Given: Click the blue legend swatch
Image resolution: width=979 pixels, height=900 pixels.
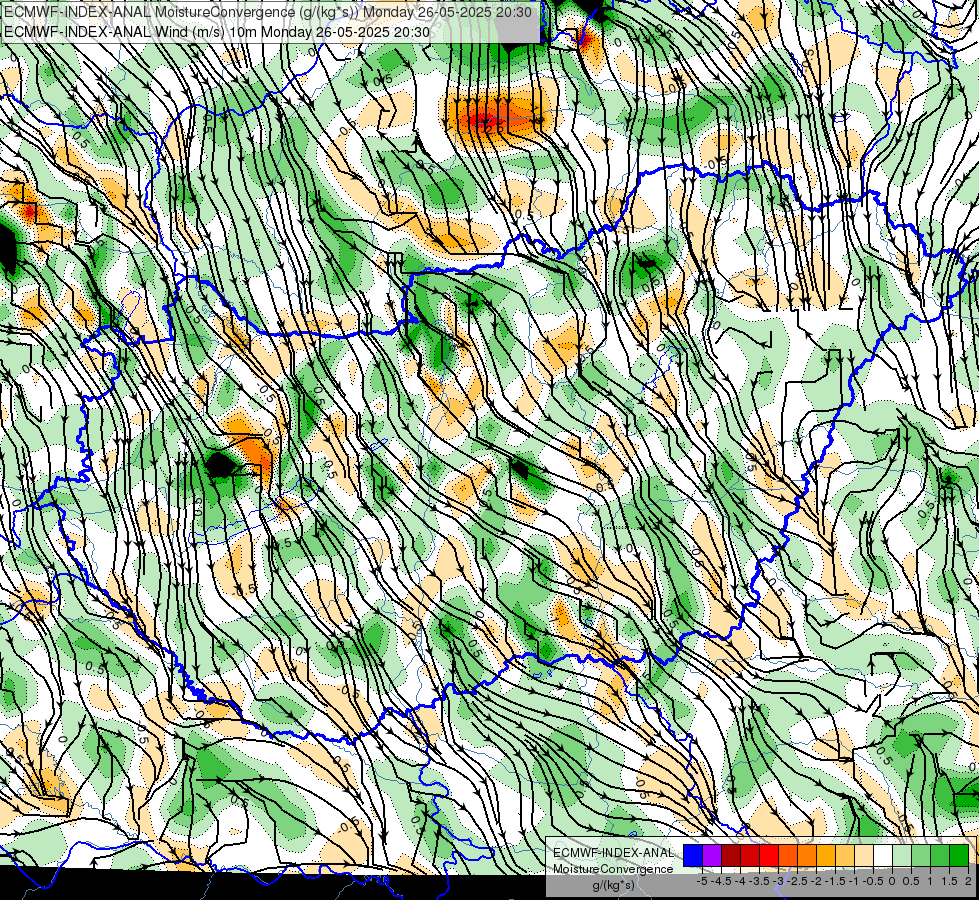Looking at the screenshot, I should pyautogui.click(x=693, y=855).
